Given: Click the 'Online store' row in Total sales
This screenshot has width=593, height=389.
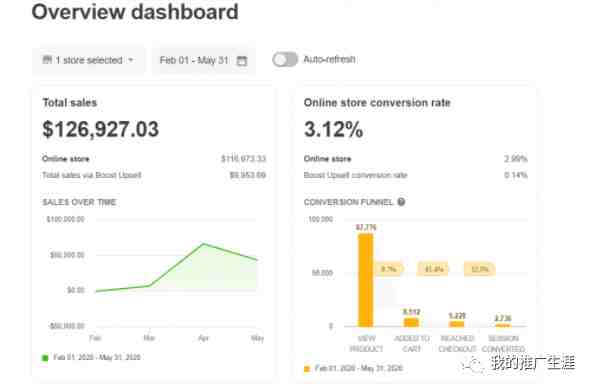Looking at the screenshot, I should [x=154, y=159].
